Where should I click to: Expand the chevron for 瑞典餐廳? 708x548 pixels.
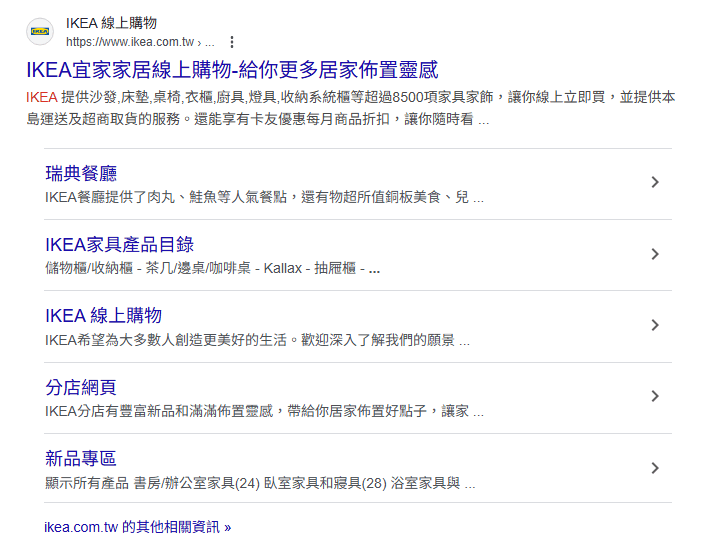coord(655,182)
